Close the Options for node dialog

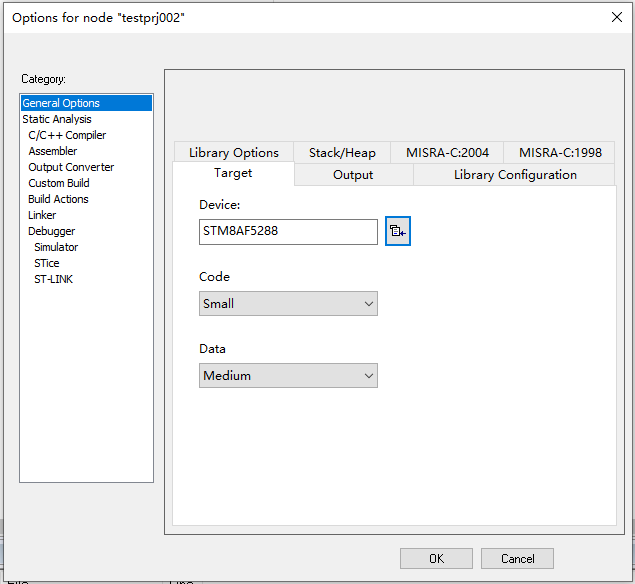click(x=616, y=17)
